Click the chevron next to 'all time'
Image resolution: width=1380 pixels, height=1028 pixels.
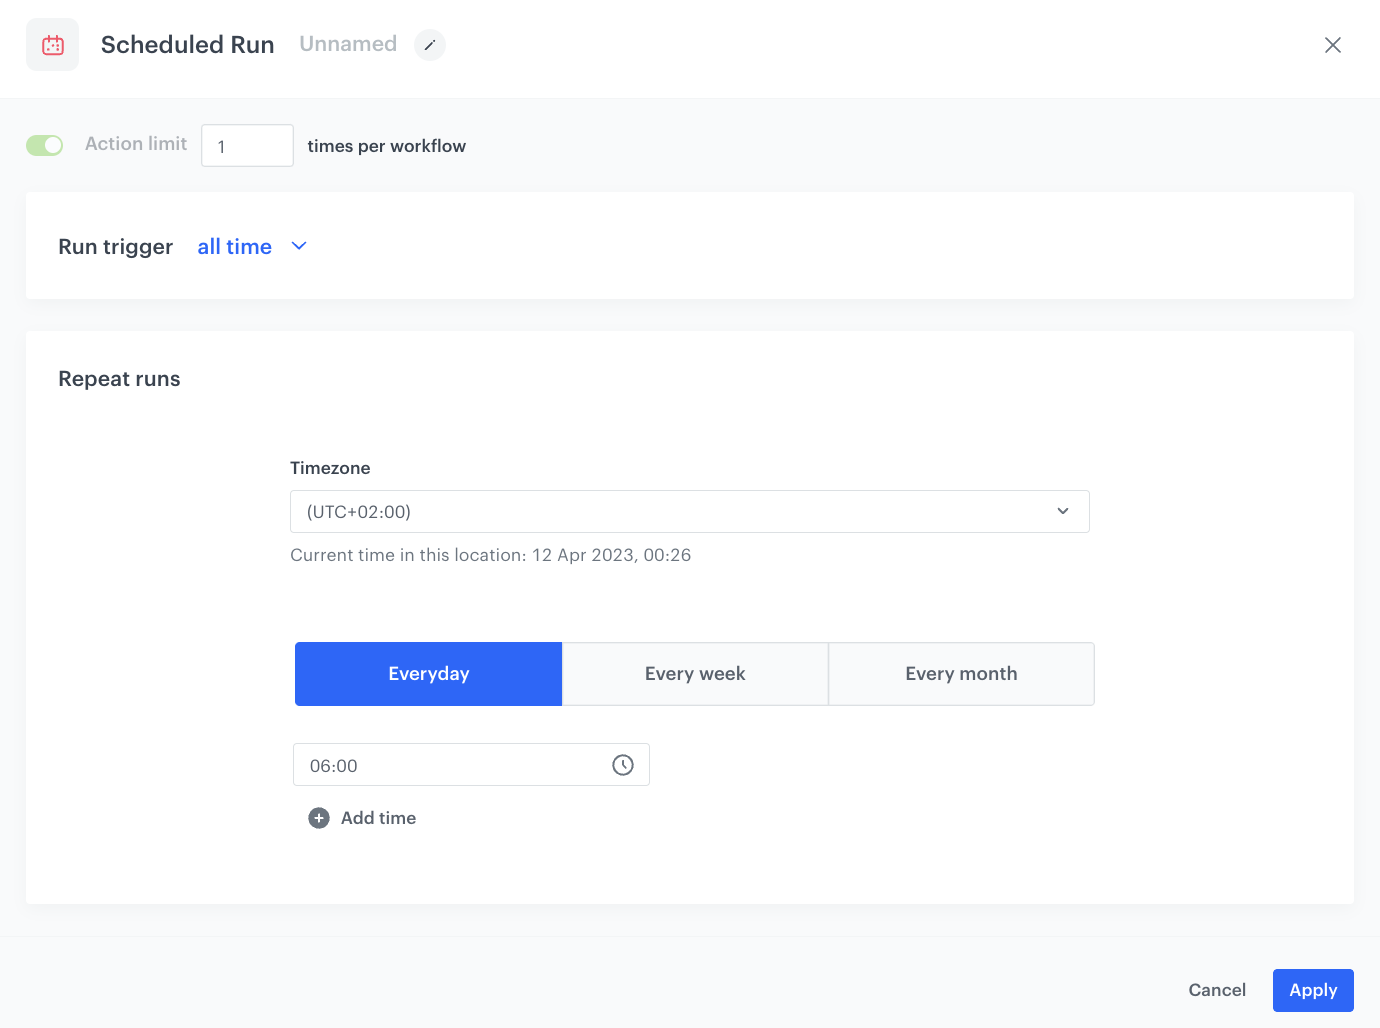click(299, 246)
